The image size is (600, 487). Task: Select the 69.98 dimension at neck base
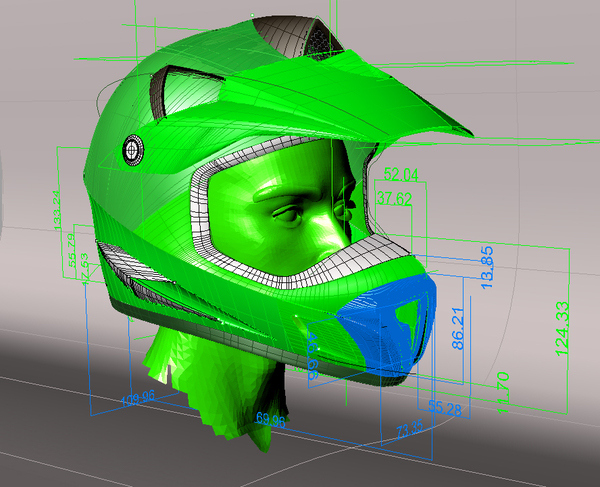point(272,421)
